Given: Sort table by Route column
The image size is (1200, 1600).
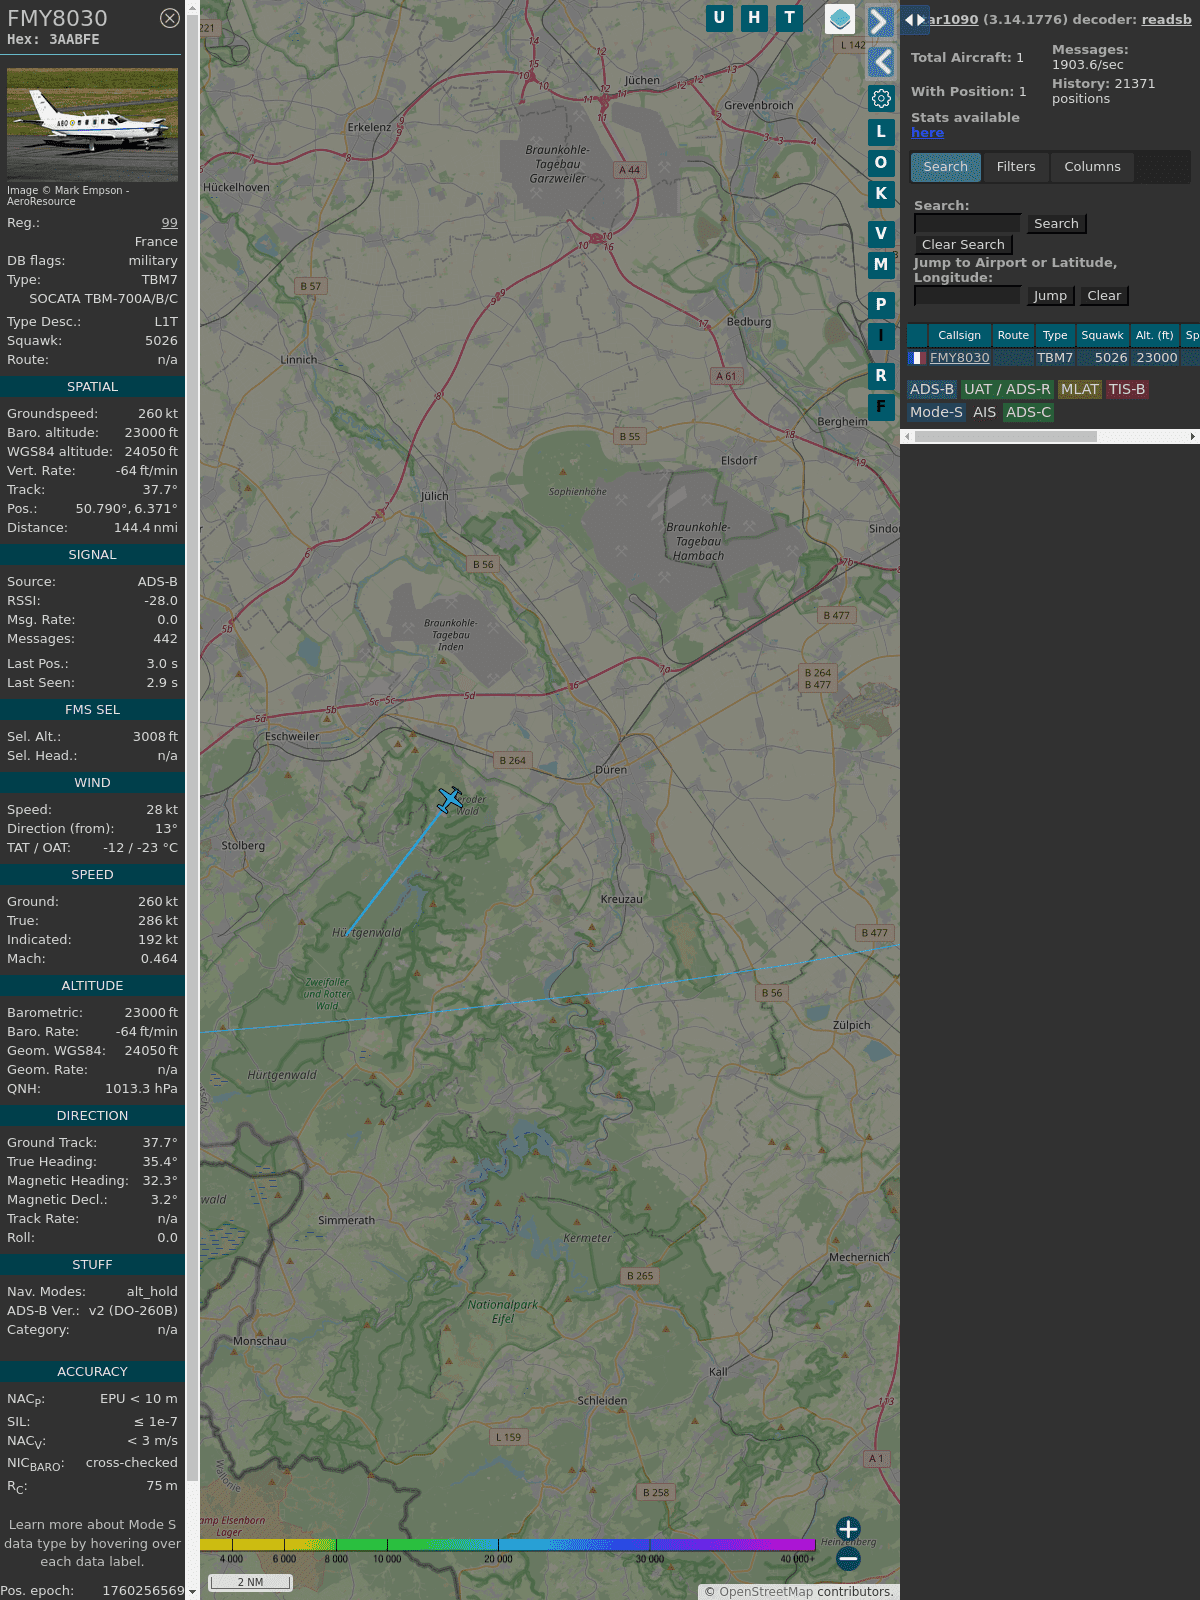Looking at the screenshot, I should [x=1013, y=336].
